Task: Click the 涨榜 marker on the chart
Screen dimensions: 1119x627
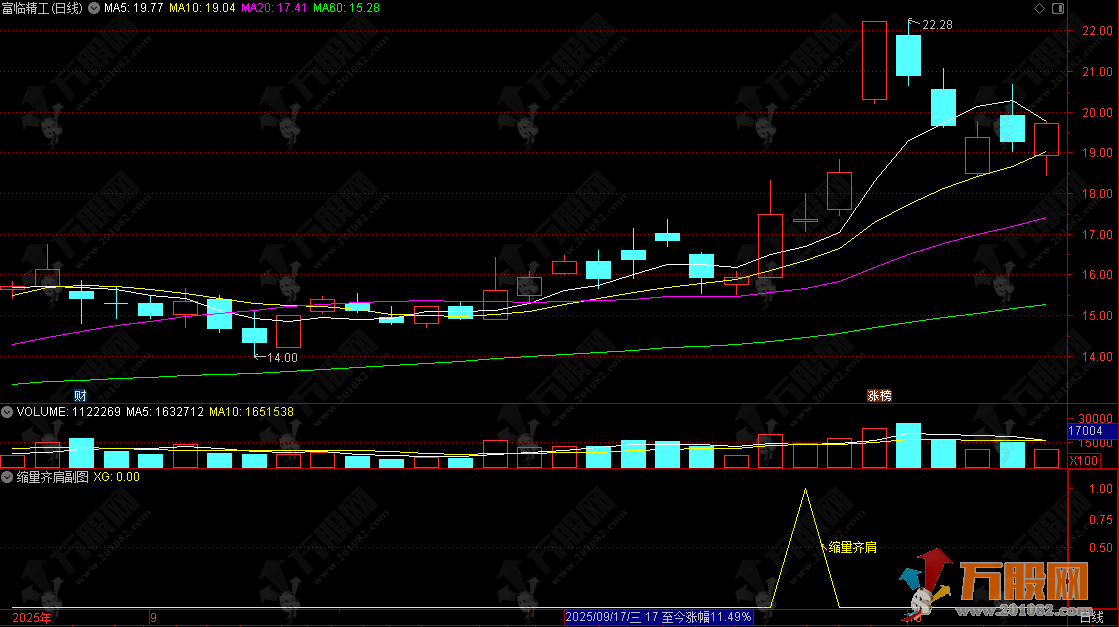Action: [x=879, y=395]
